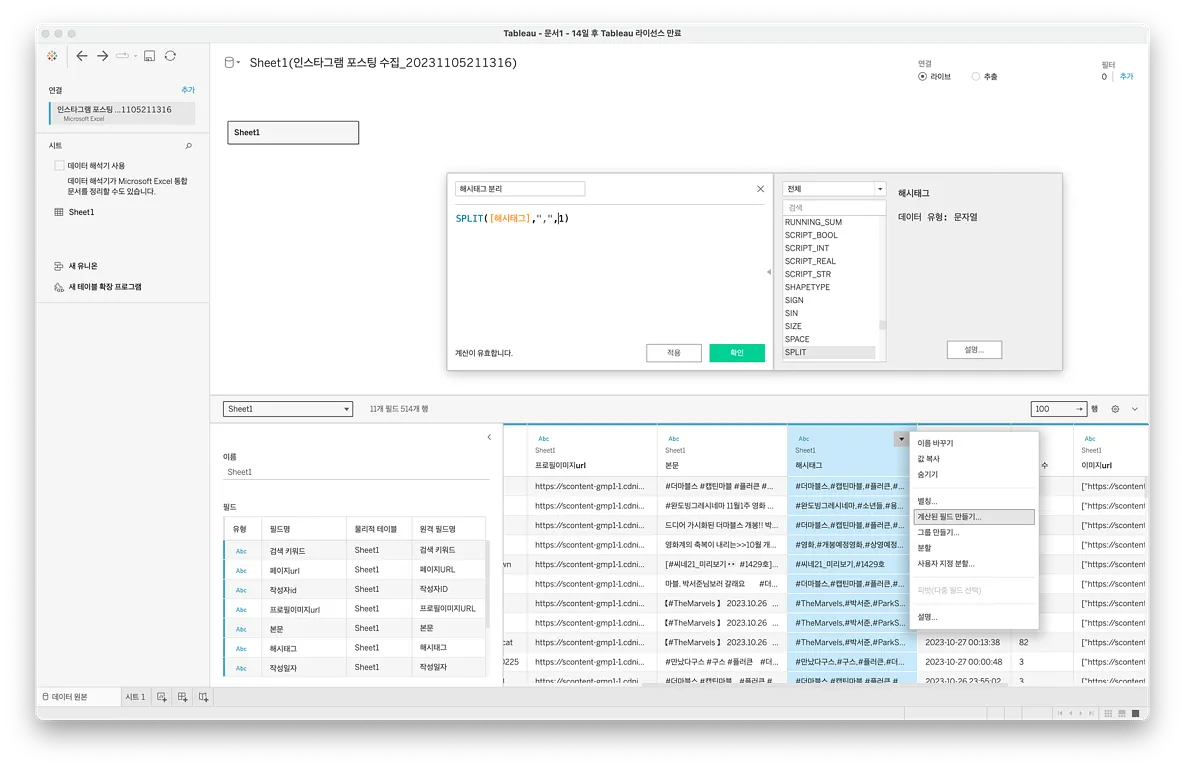Image resolution: width=1185 pixels, height=768 pixels.
Task: Click the back arrow in the toolbar
Action: click(x=82, y=56)
